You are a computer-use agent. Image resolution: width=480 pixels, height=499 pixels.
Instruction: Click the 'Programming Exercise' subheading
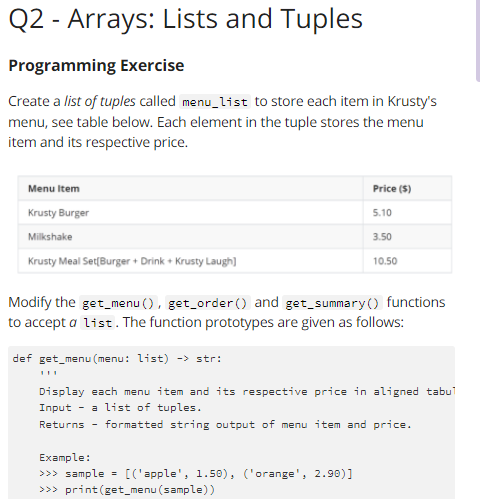(96, 65)
